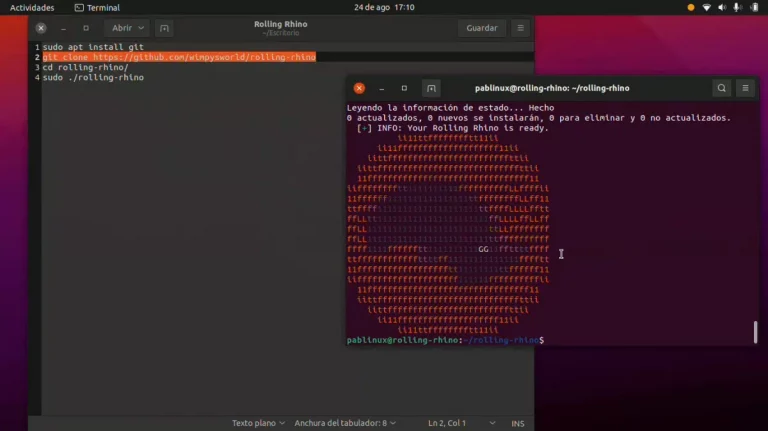768x431 pixels.
Task: Close the terminal window
Action: tap(359, 88)
